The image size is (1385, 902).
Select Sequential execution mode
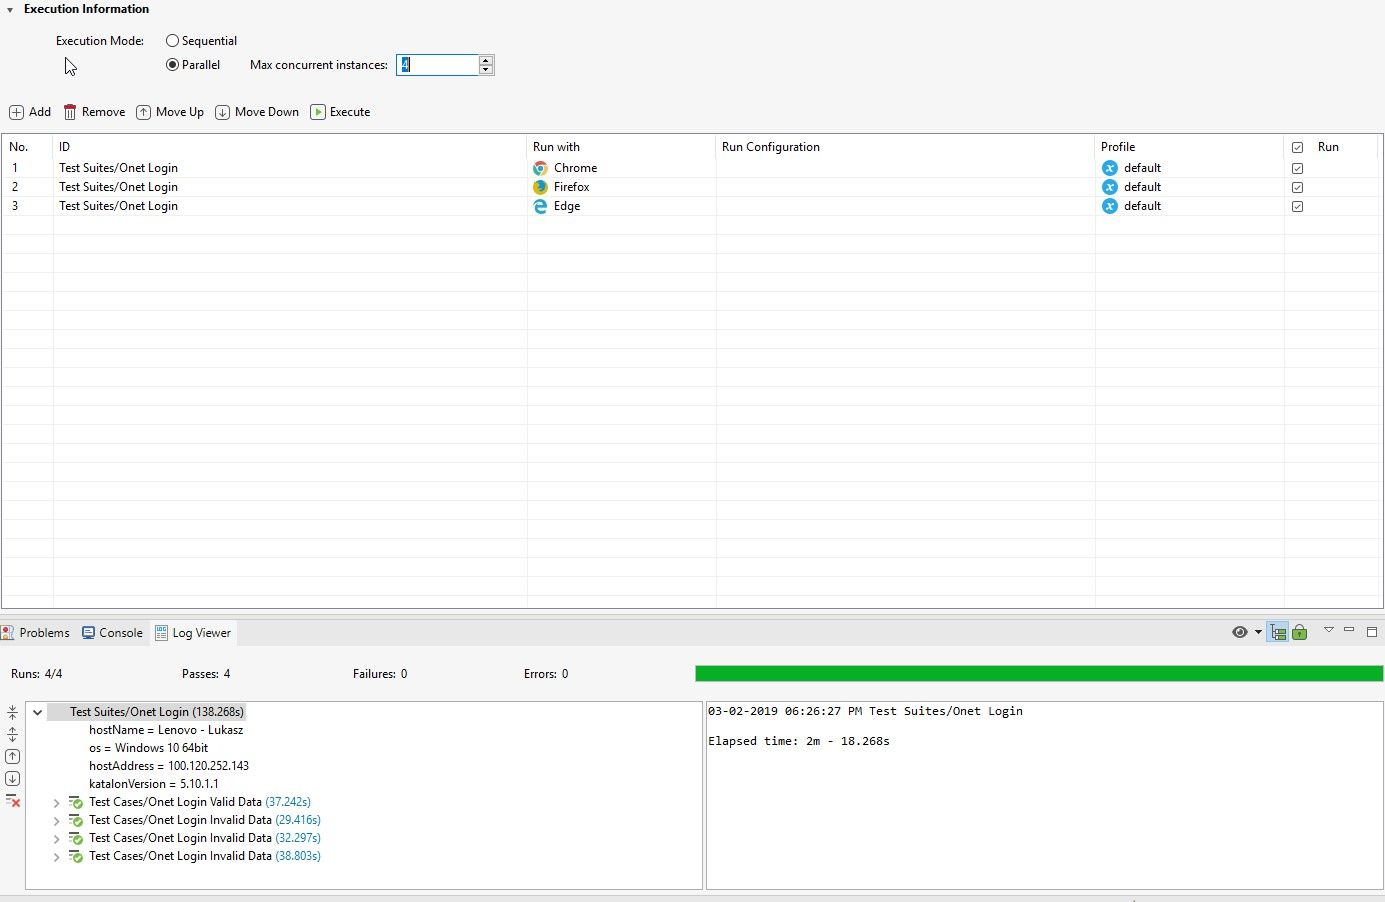click(173, 41)
